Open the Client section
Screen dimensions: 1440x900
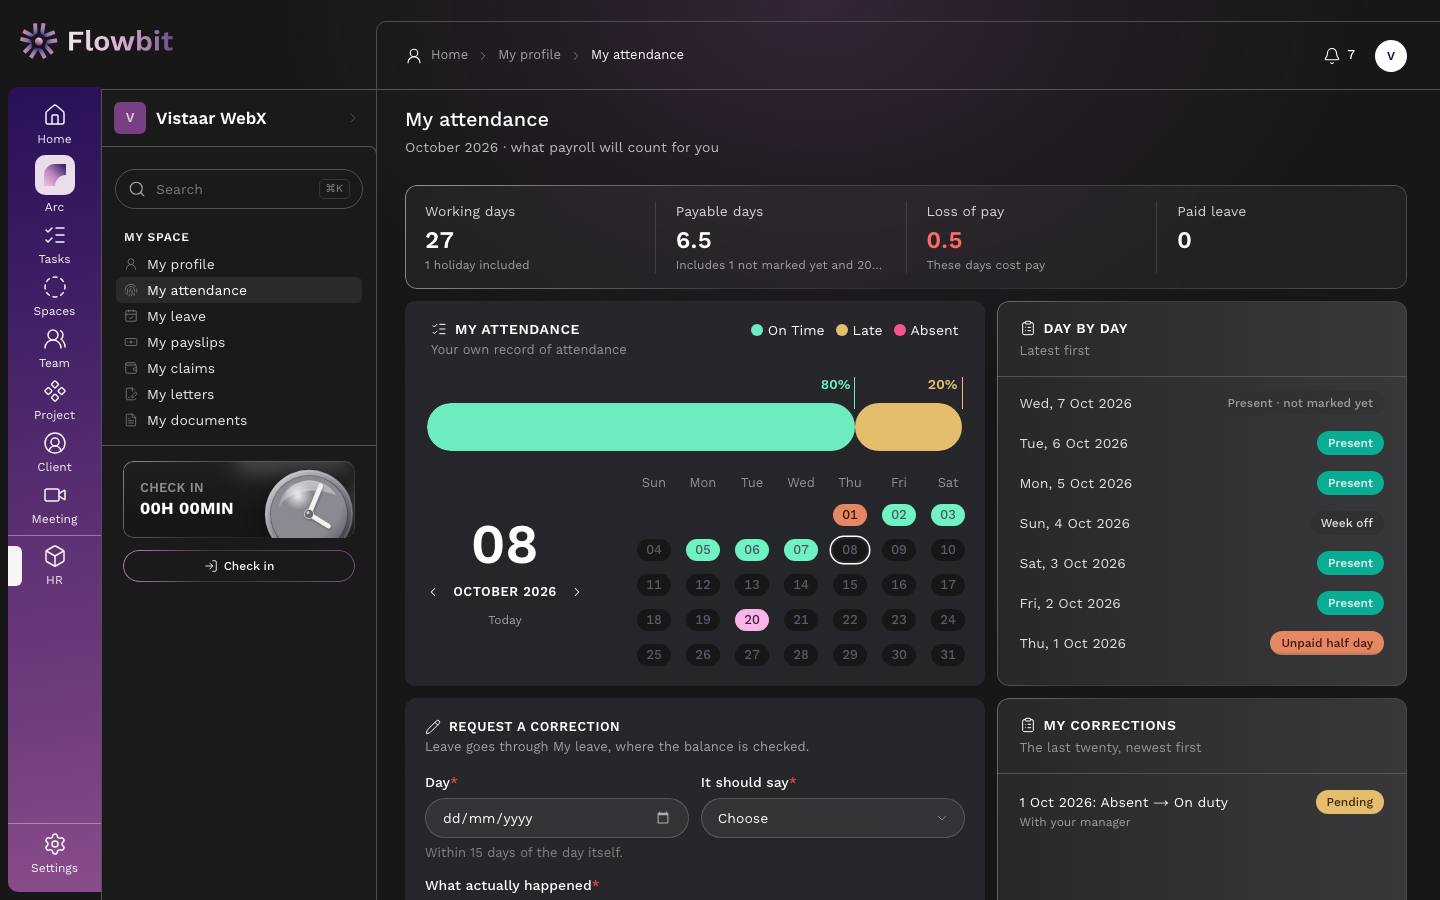tap(54, 453)
